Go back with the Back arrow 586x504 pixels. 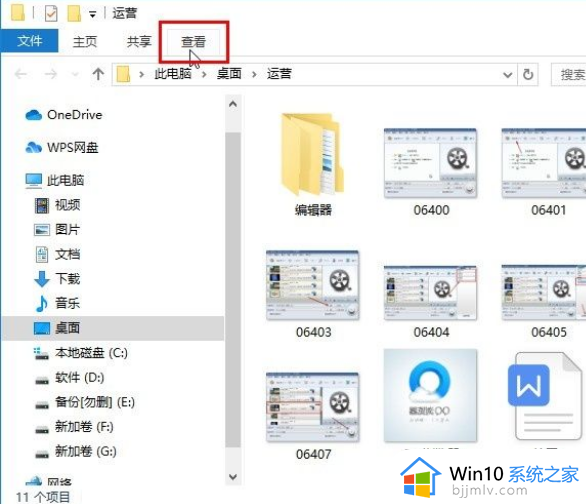[21, 74]
